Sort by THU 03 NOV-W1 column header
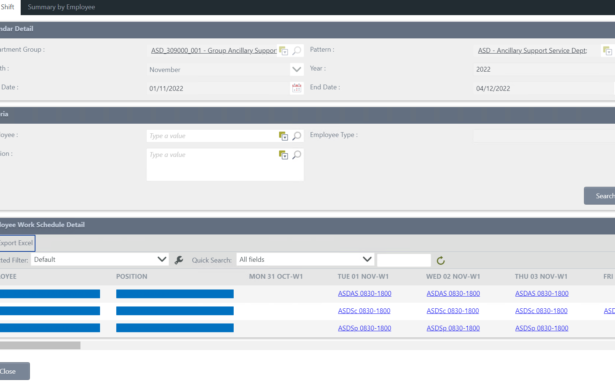The height and width of the screenshot is (384, 615). 541,277
